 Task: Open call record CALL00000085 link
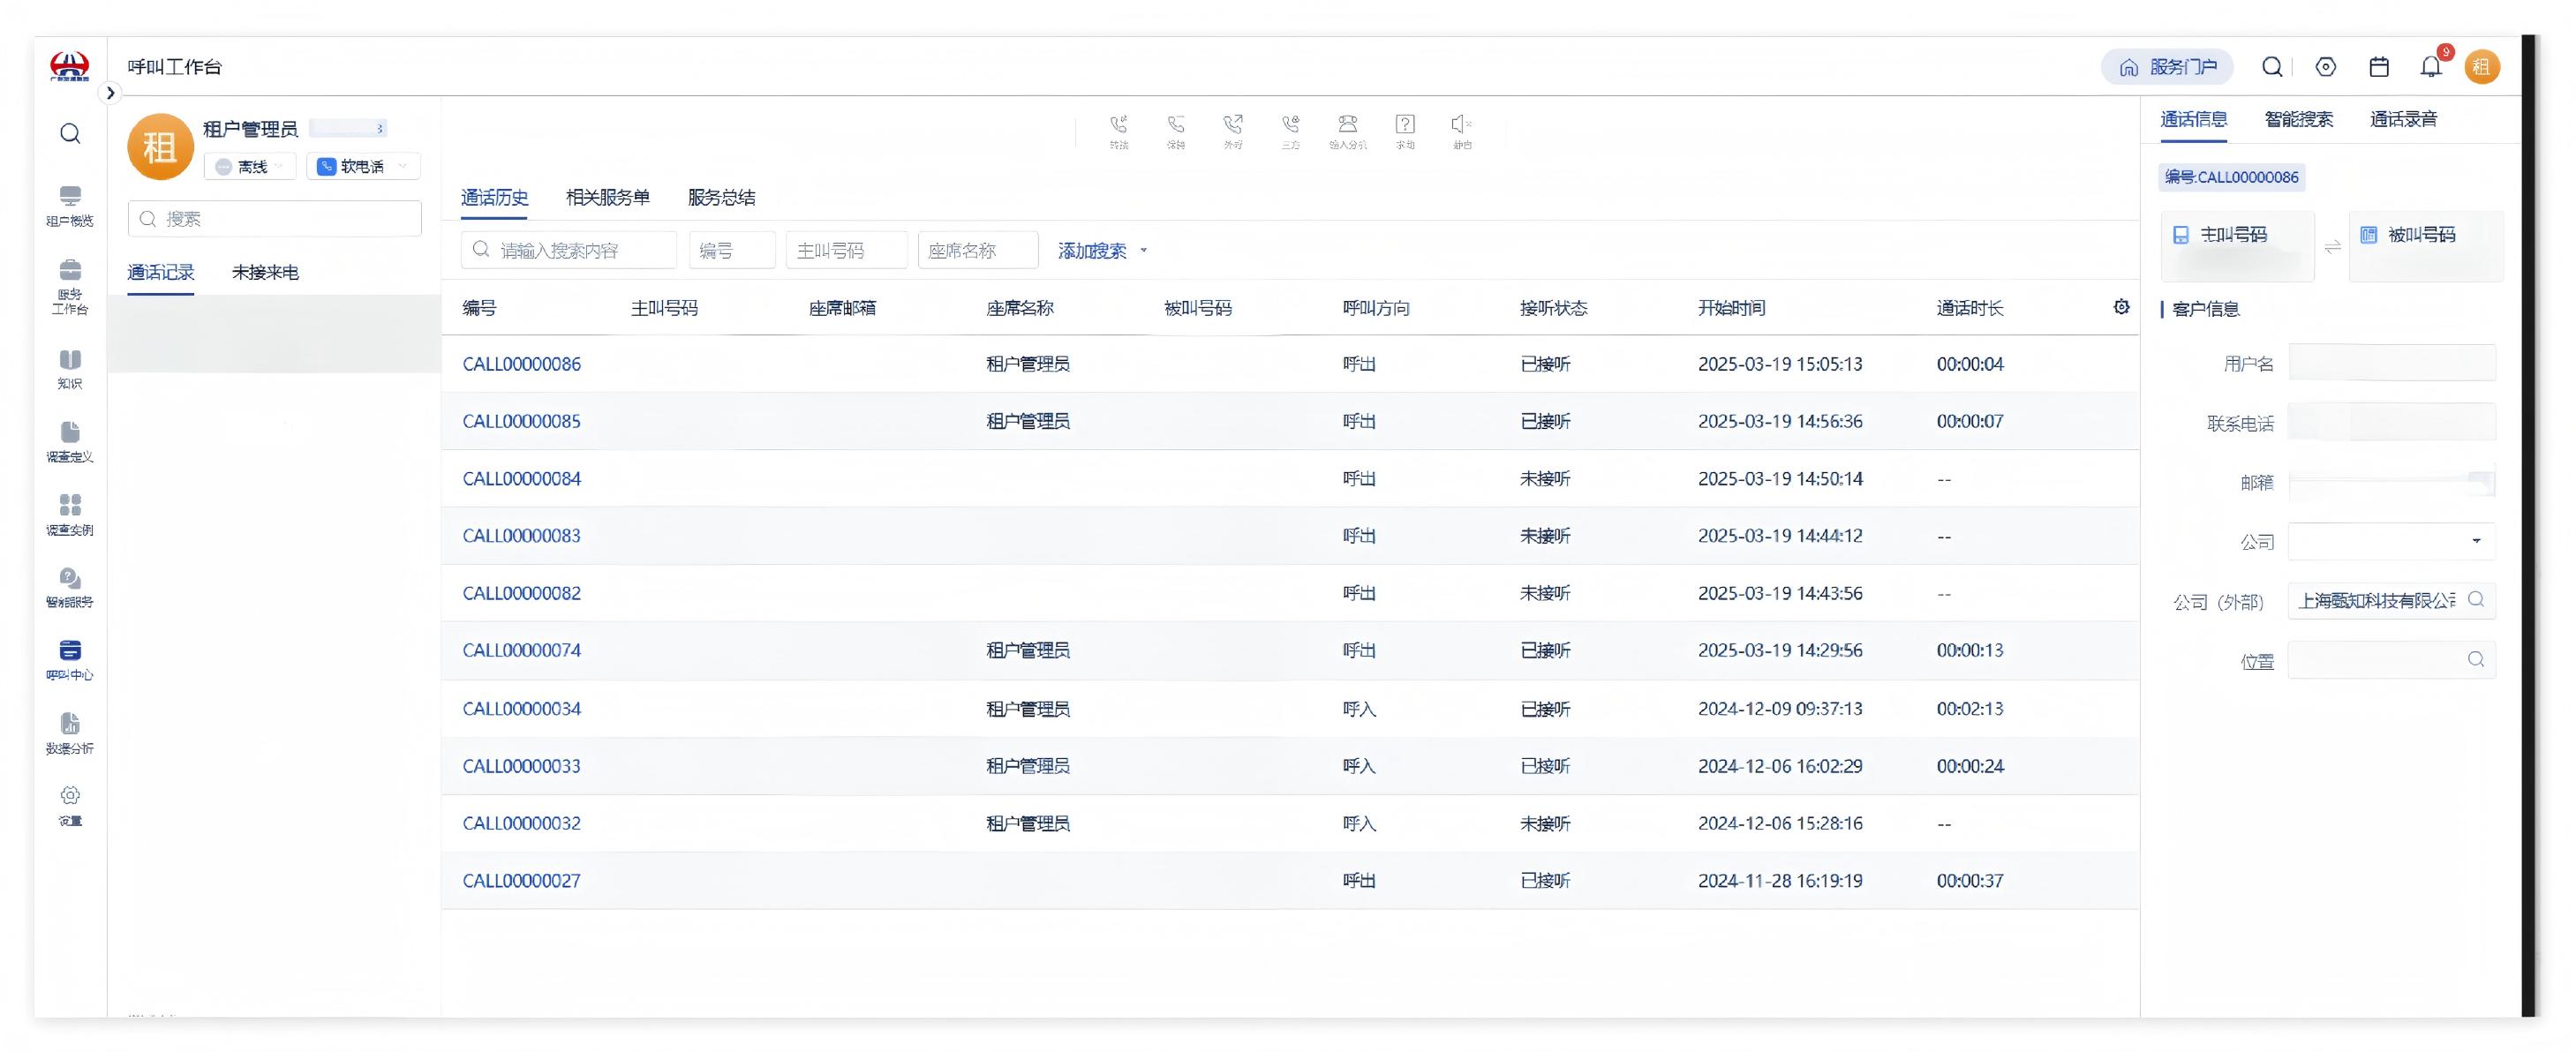coord(521,421)
